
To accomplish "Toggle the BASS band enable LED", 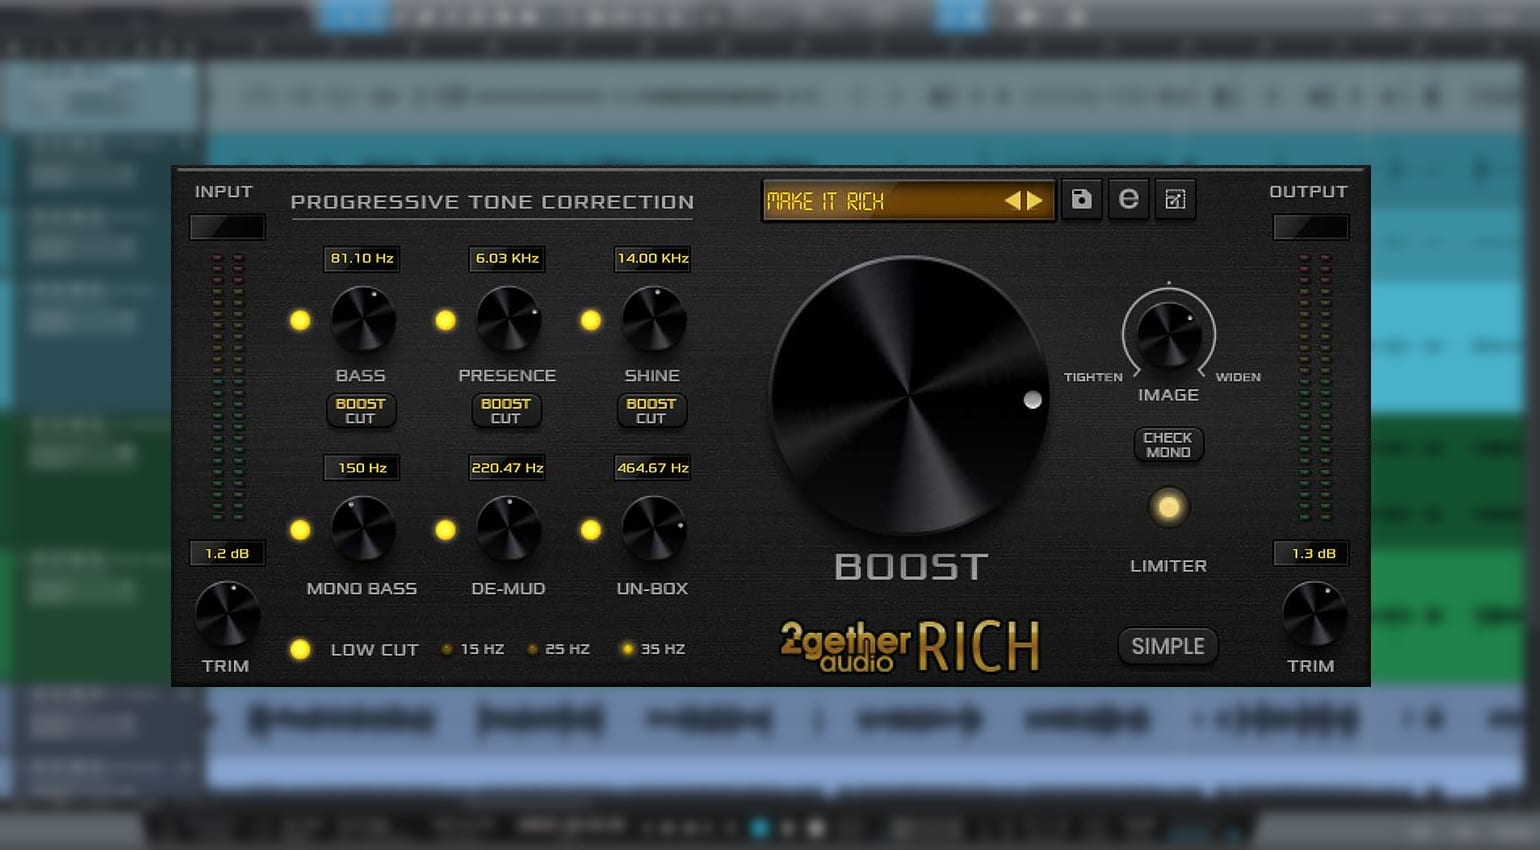I will [300, 320].
